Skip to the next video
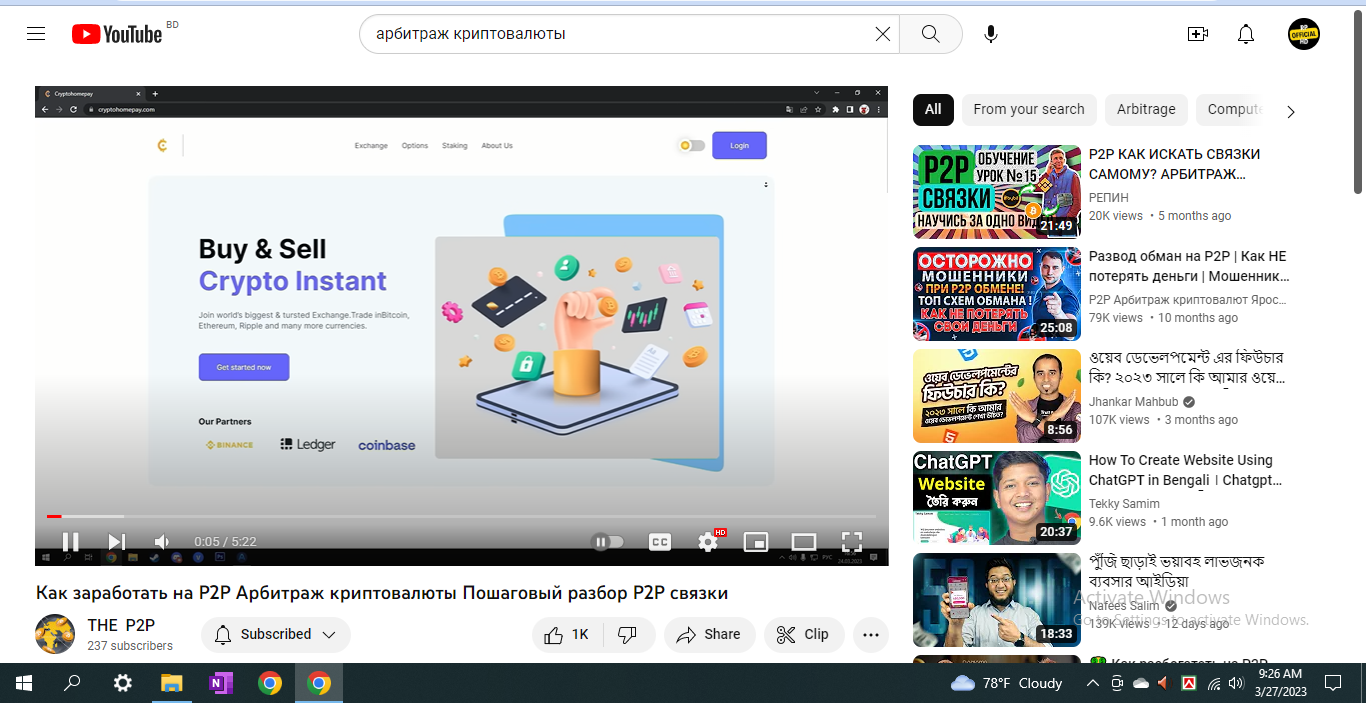This screenshot has width=1366, height=703. click(116, 542)
